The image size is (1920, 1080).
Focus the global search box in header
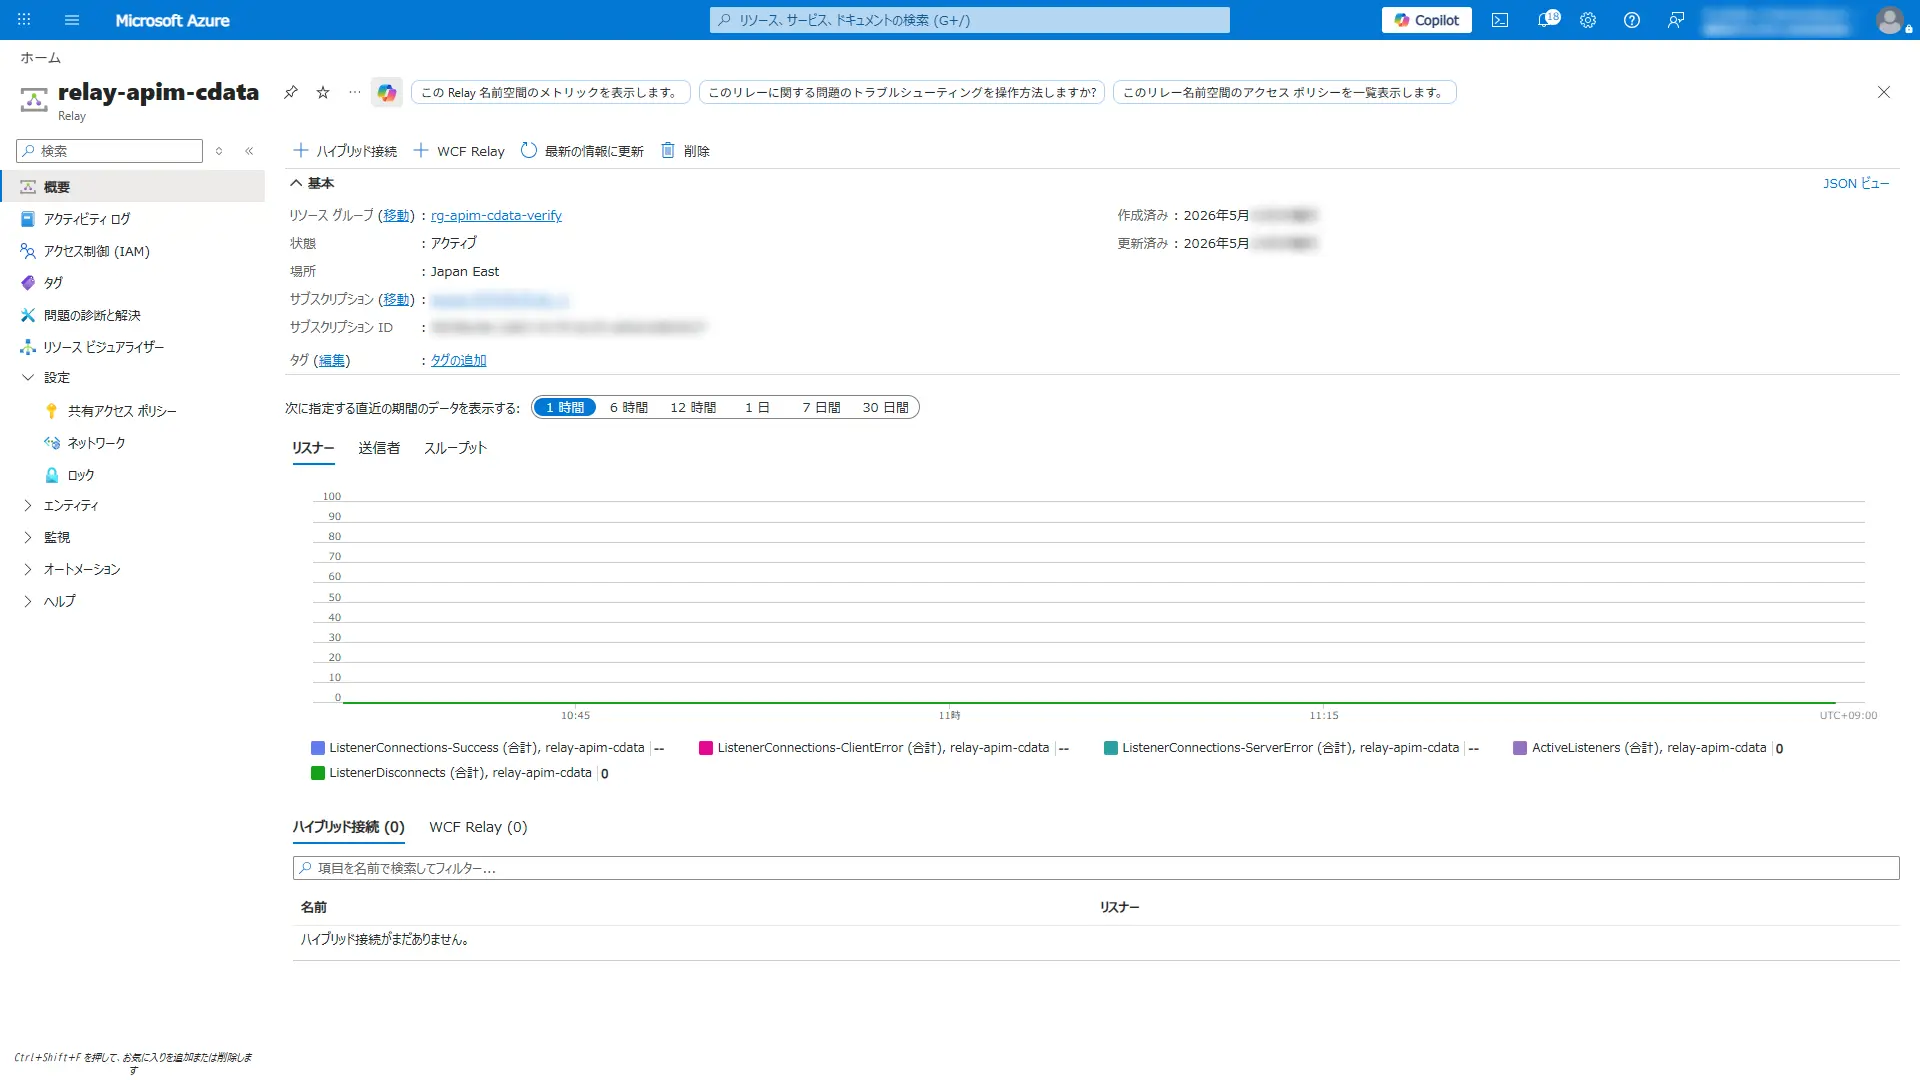[970, 20]
